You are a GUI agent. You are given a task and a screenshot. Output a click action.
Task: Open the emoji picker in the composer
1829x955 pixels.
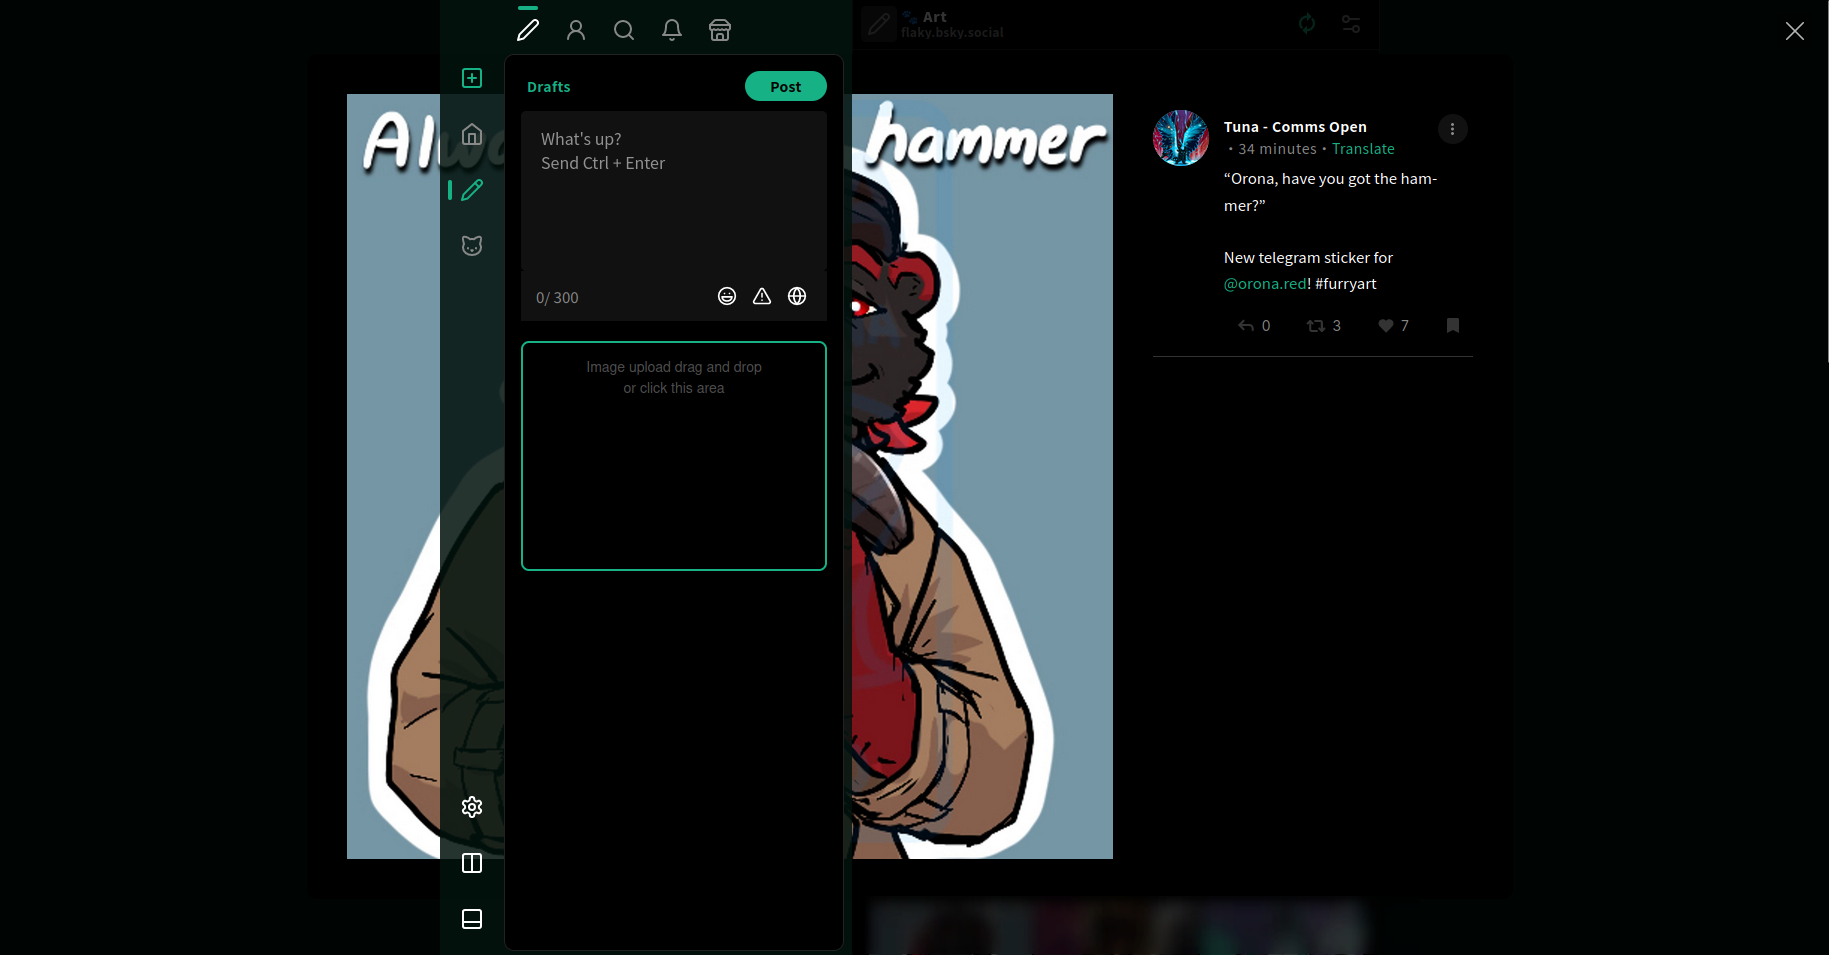coord(727,296)
